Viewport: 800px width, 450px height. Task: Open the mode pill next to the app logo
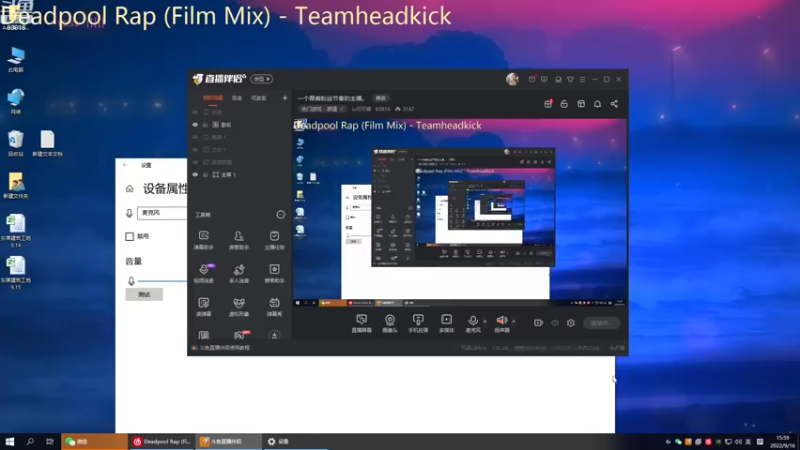(262, 79)
